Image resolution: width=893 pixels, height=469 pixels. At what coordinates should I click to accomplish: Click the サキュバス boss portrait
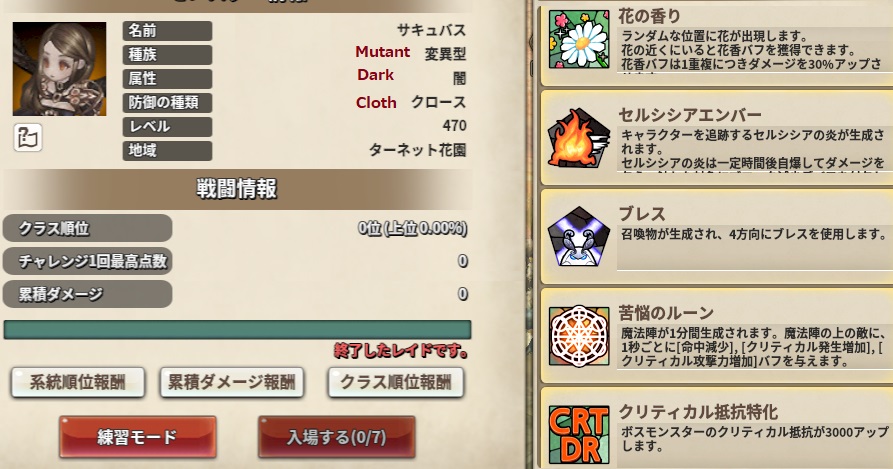point(59,69)
